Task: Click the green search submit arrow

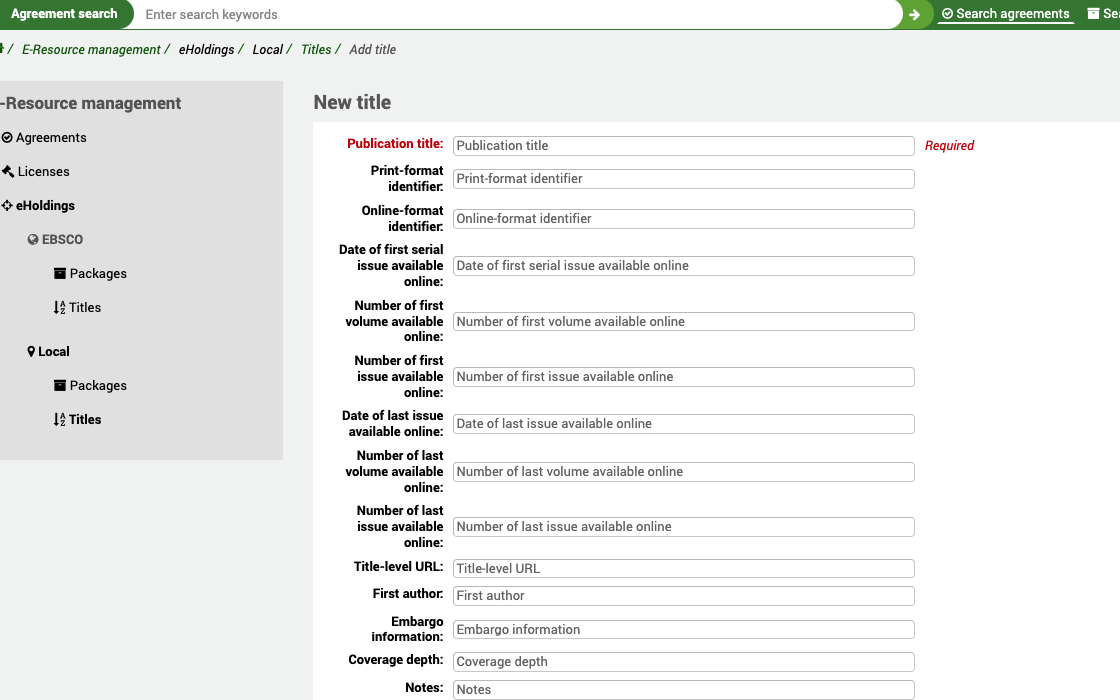Action: pos(914,14)
